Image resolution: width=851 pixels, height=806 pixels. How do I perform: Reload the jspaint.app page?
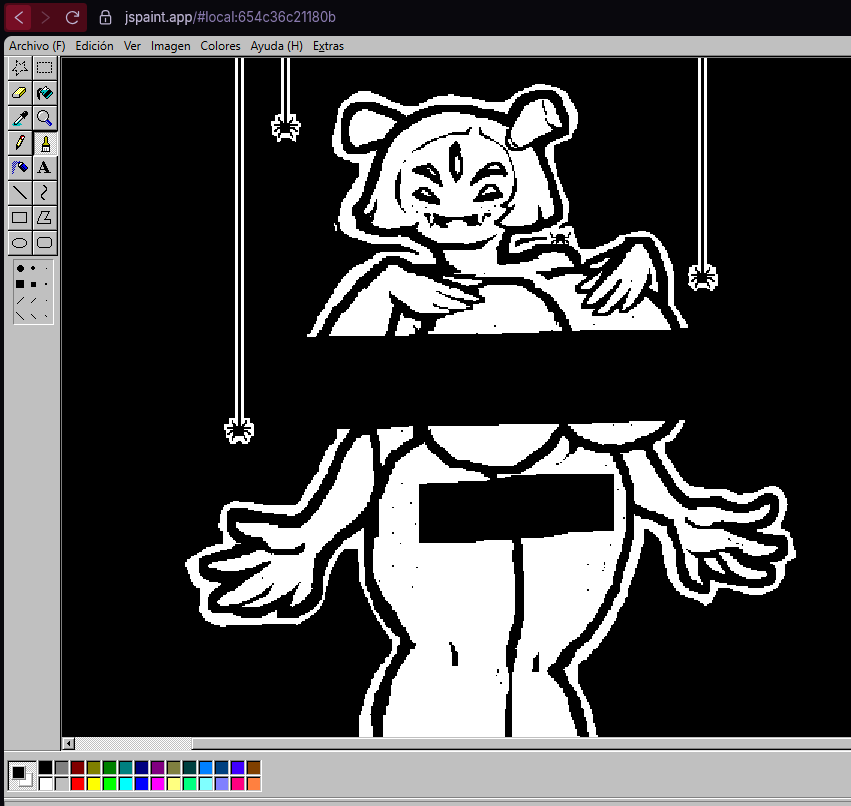pos(72,17)
